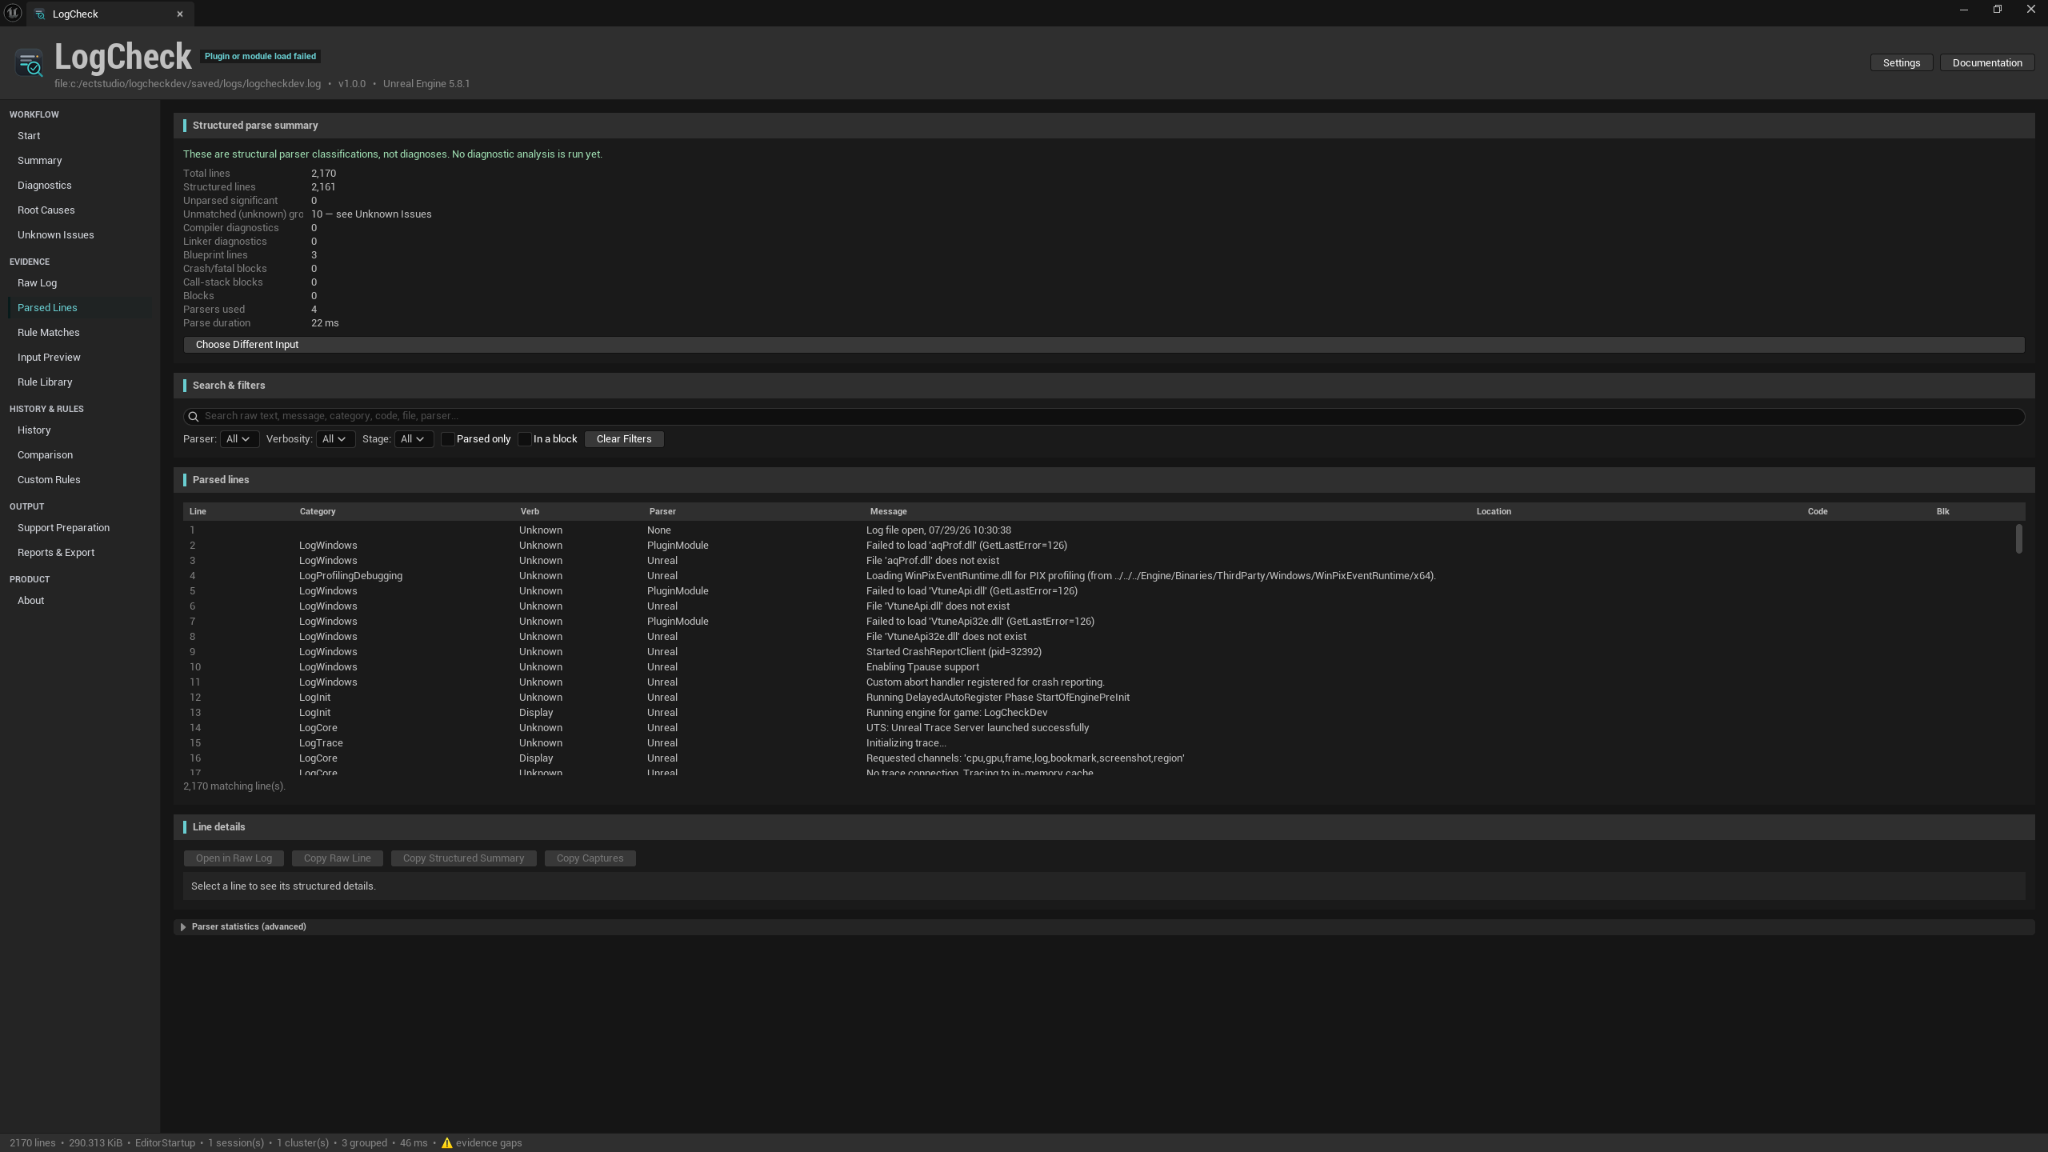Image resolution: width=2048 pixels, height=1152 pixels.
Task: Select 'Initializing trace...' row
Action: pyautogui.click(x=1098, y=743)
